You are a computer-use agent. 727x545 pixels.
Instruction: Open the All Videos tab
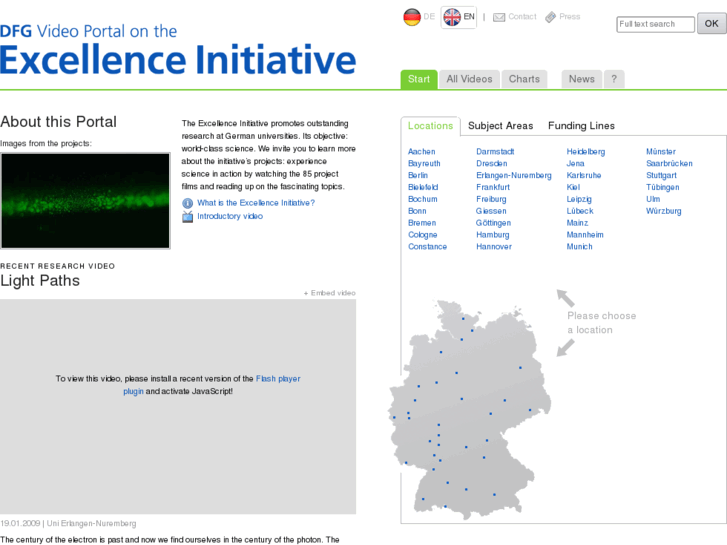(x=469, y=79)
